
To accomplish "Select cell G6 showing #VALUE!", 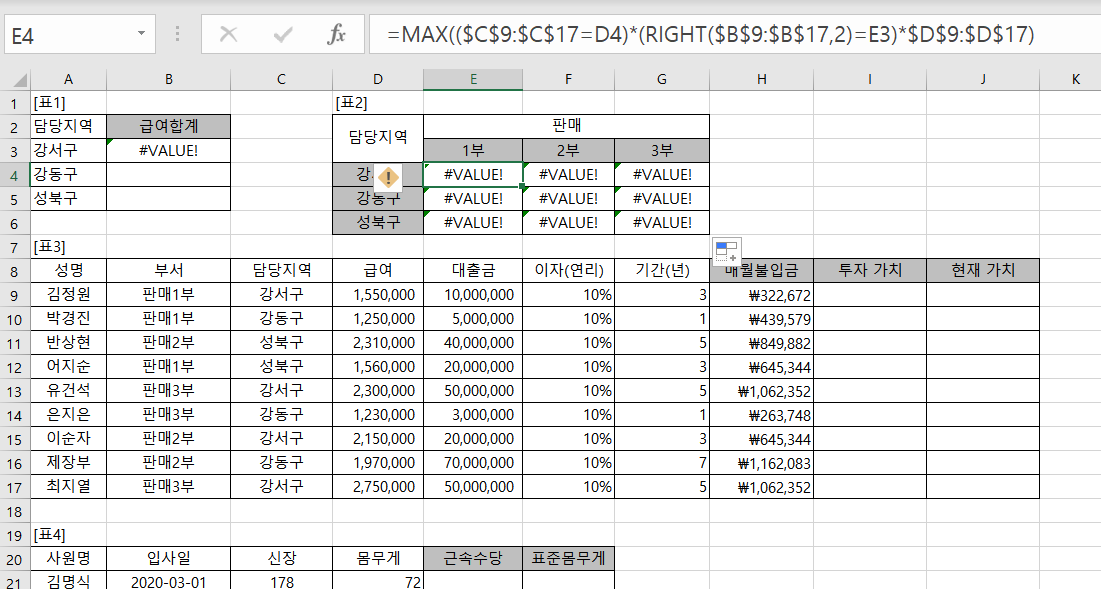I will click(x=661, y=223).
